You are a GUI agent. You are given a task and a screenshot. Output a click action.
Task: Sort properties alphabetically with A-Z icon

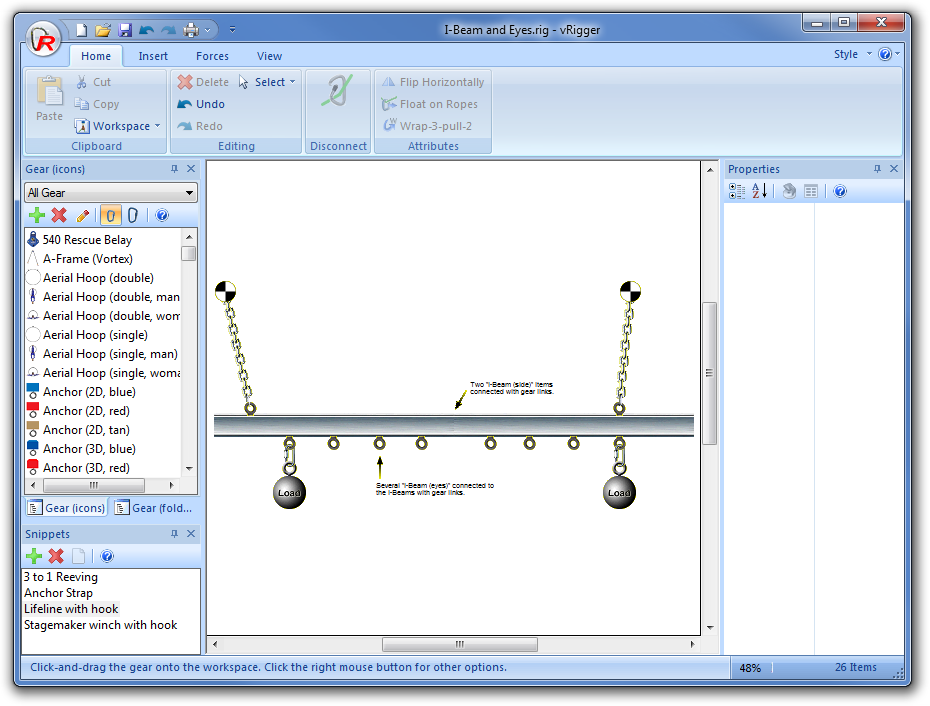760,191
